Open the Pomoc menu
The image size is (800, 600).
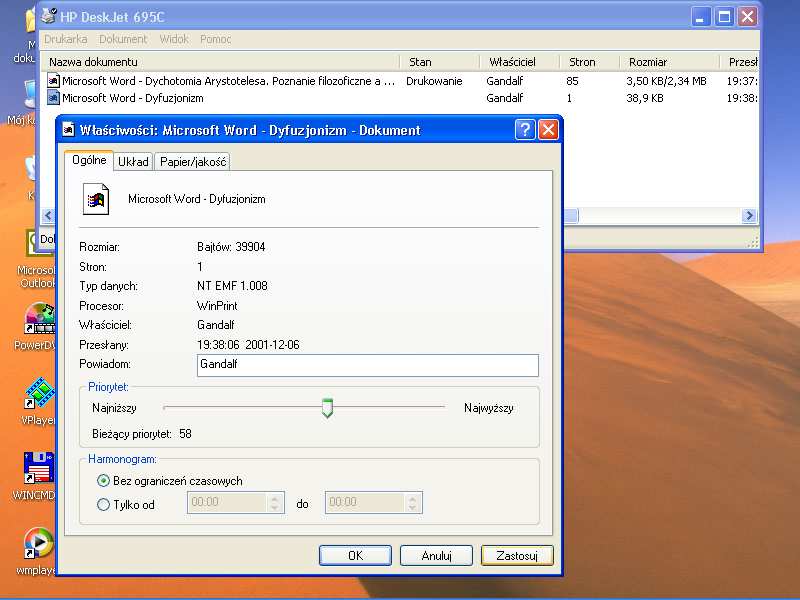pos(215,39)
